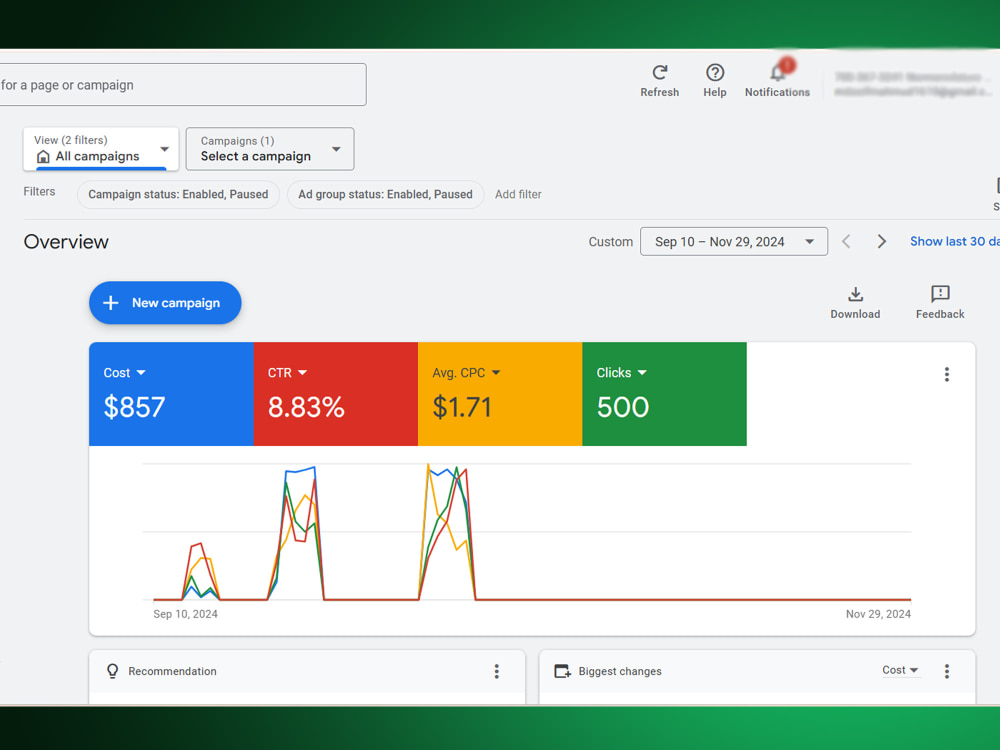Click the Custom date label
The height and width of the screenshot is (750, 1000).
[x=610, y=242]
